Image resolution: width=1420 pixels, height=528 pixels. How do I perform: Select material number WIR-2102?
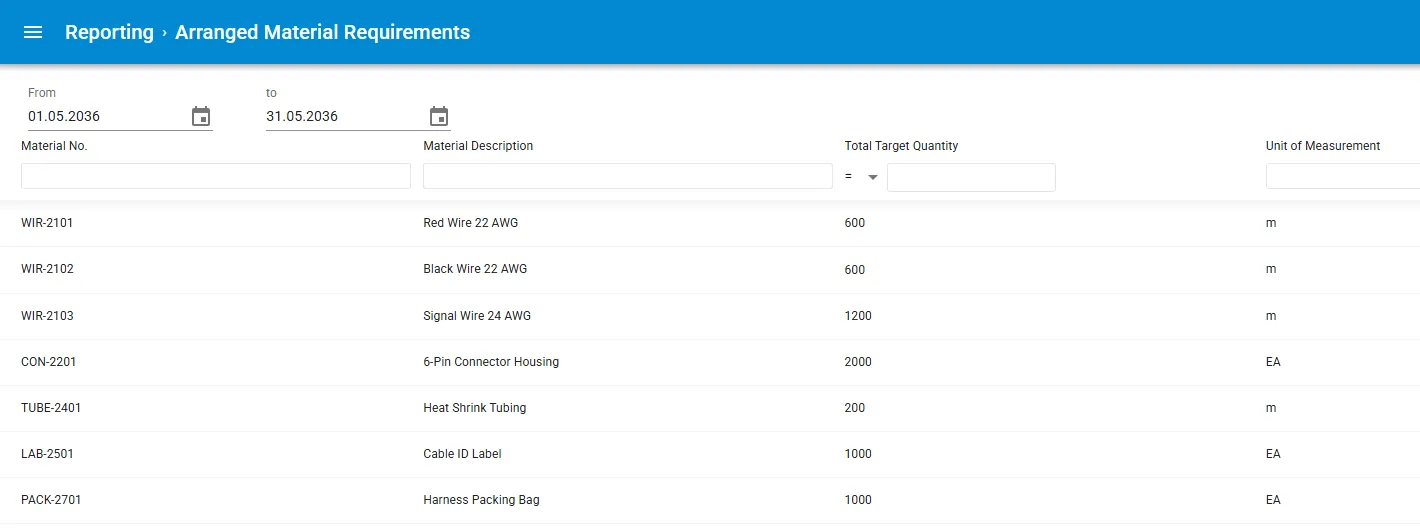click(47, 269)
